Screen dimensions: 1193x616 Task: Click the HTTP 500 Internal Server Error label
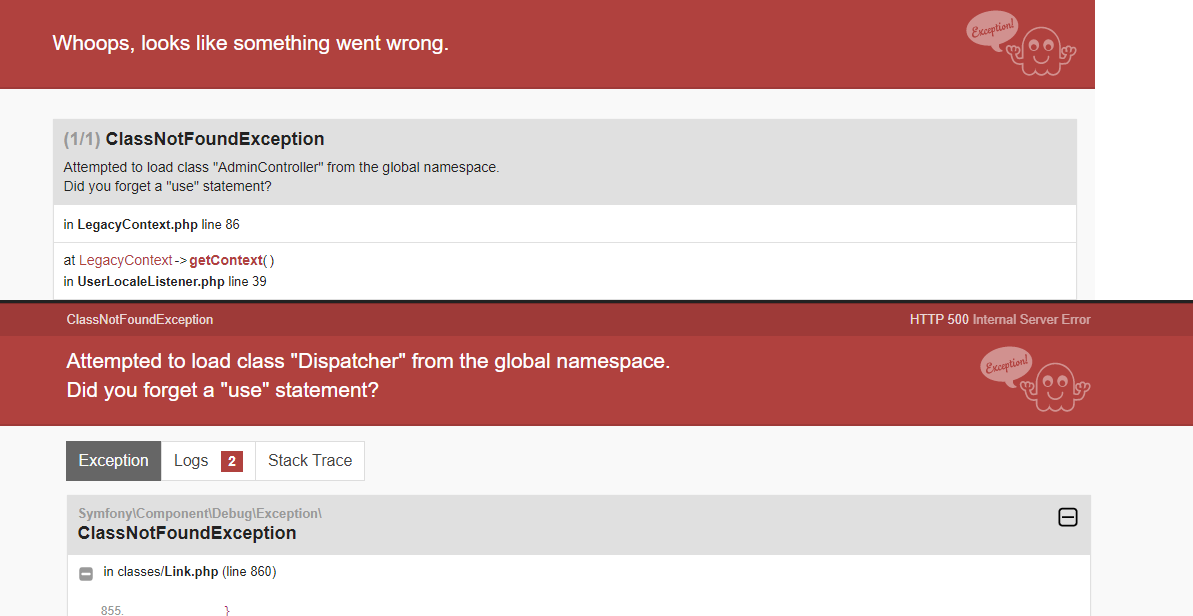pyautogui.click(x=1000, y=319)
